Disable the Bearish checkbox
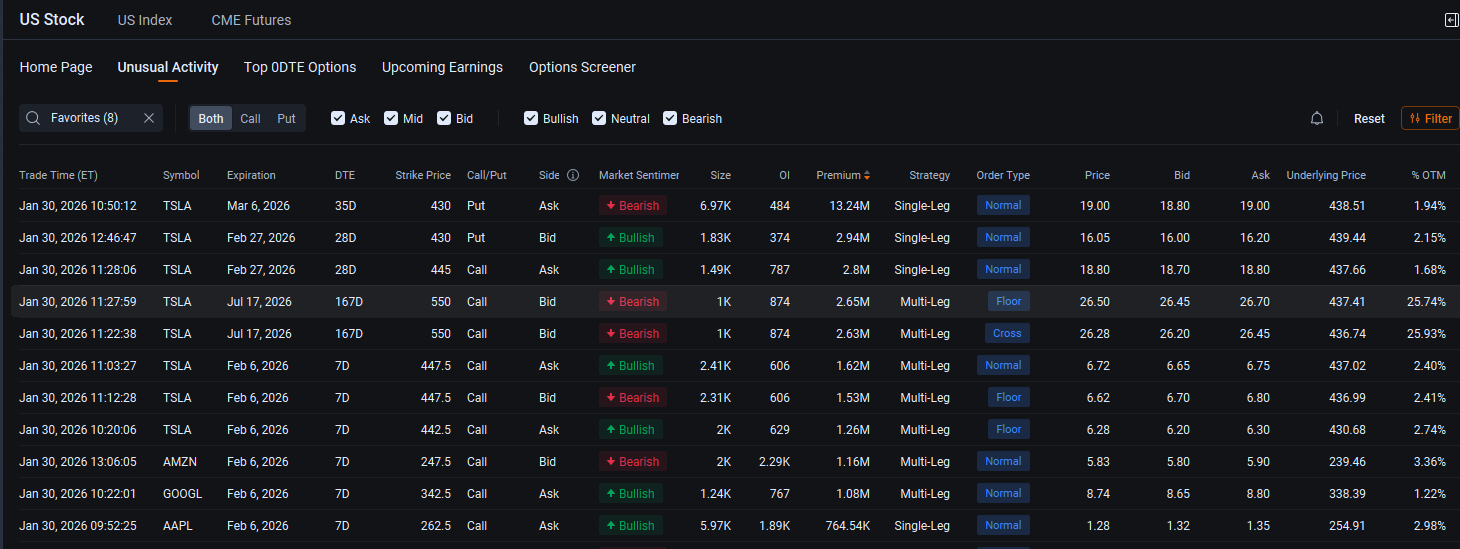 (x=670, y=118)
